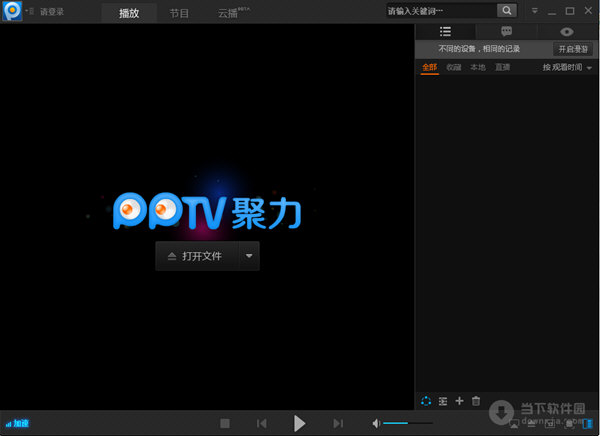Screen dimensions: 600x436
Task: Click the 不同的设备，相同的记录 text
Action: tap(479, 49)
